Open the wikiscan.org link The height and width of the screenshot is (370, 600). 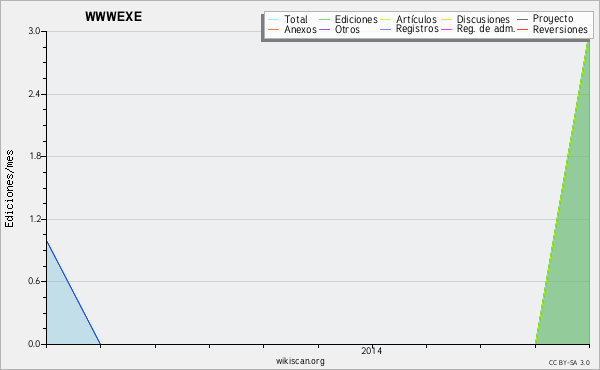(300, 361)
